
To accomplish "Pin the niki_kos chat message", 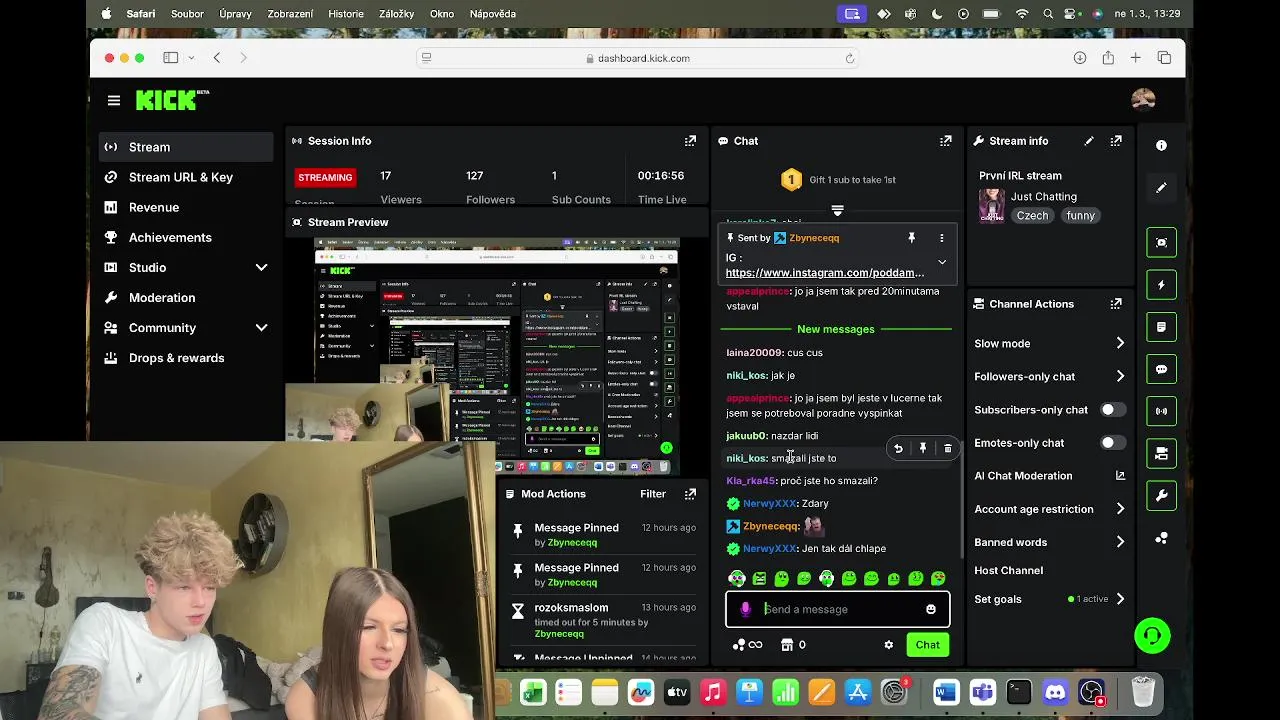I will pyautogui.click(x=923, y=449).
